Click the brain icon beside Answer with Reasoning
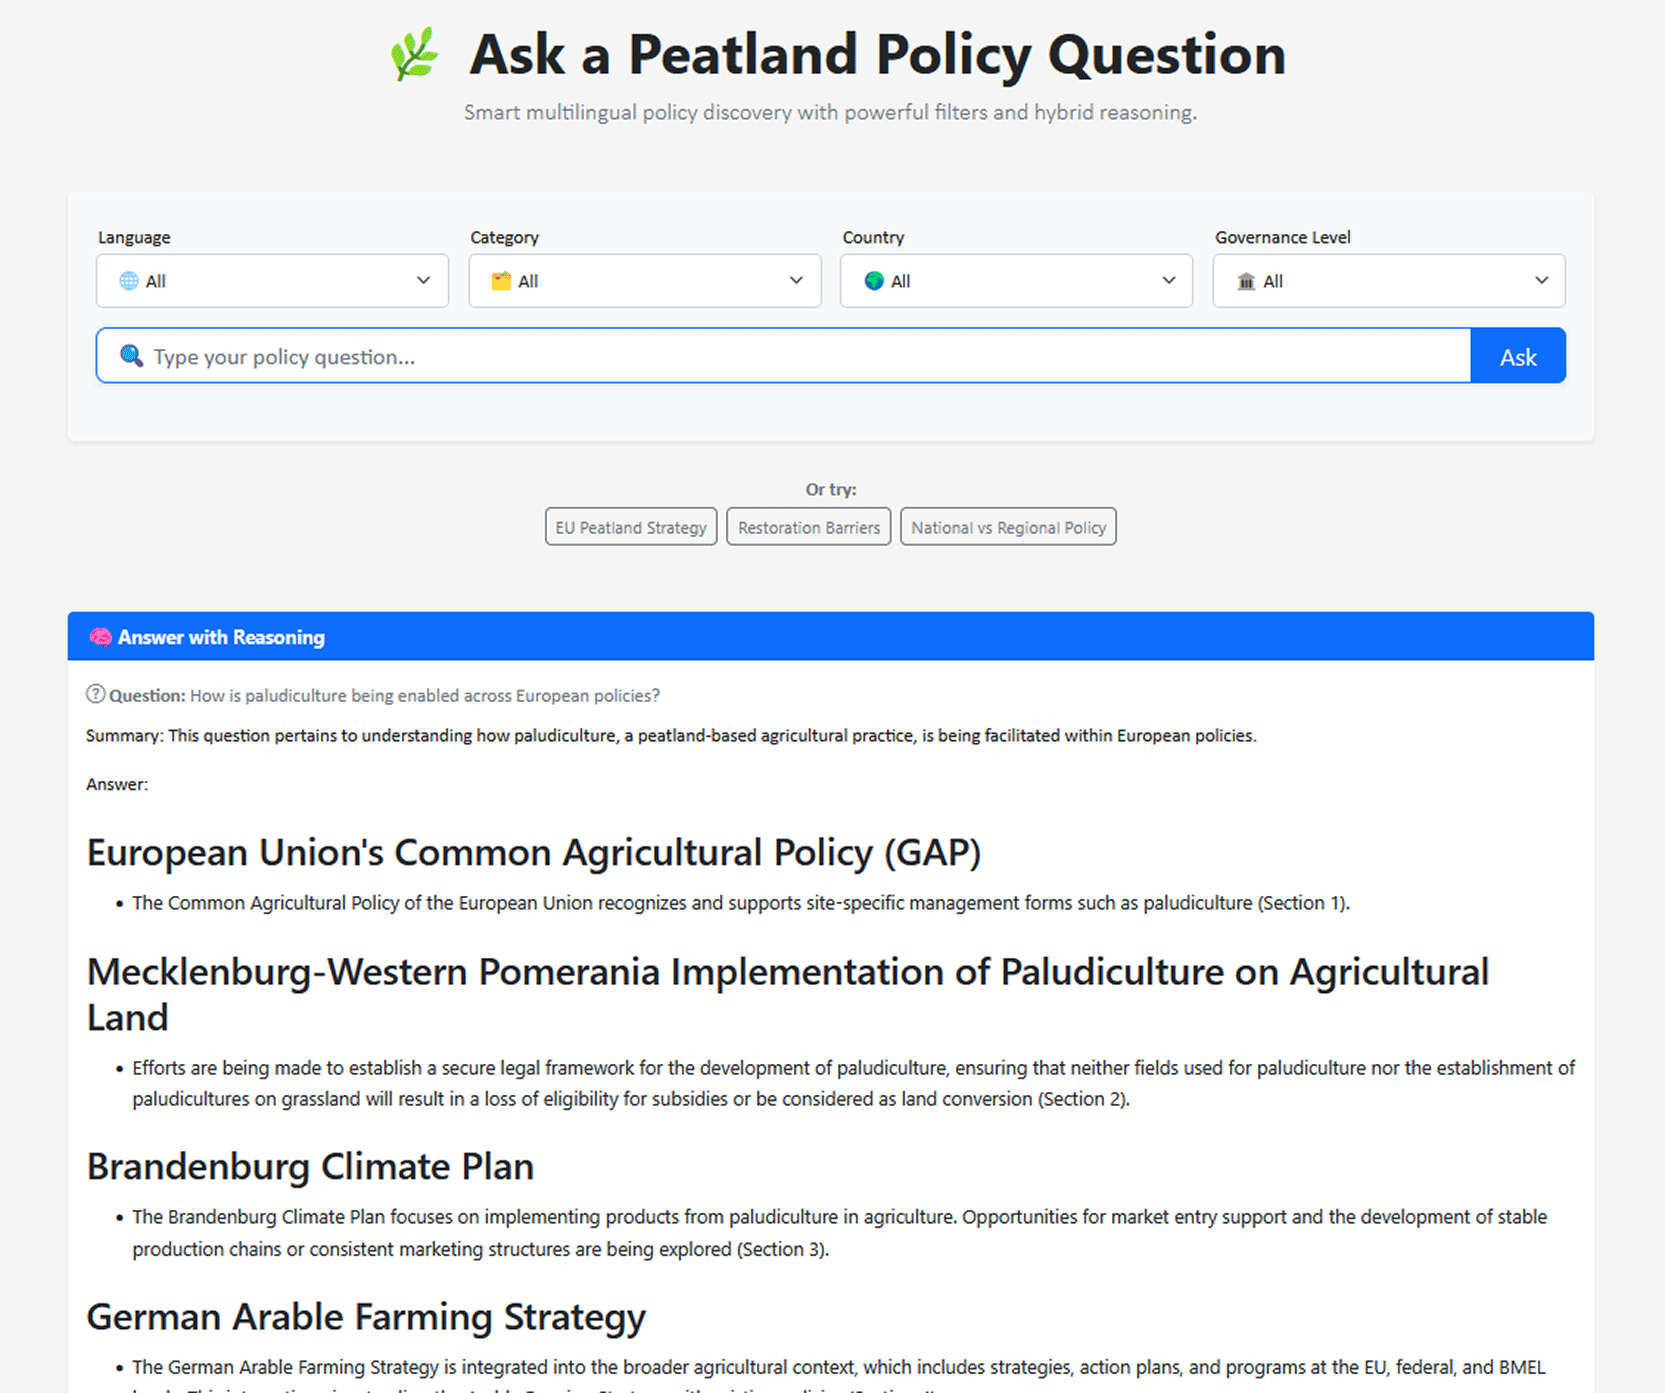The image size is (1665, 1393). click(x=100, y=637)
